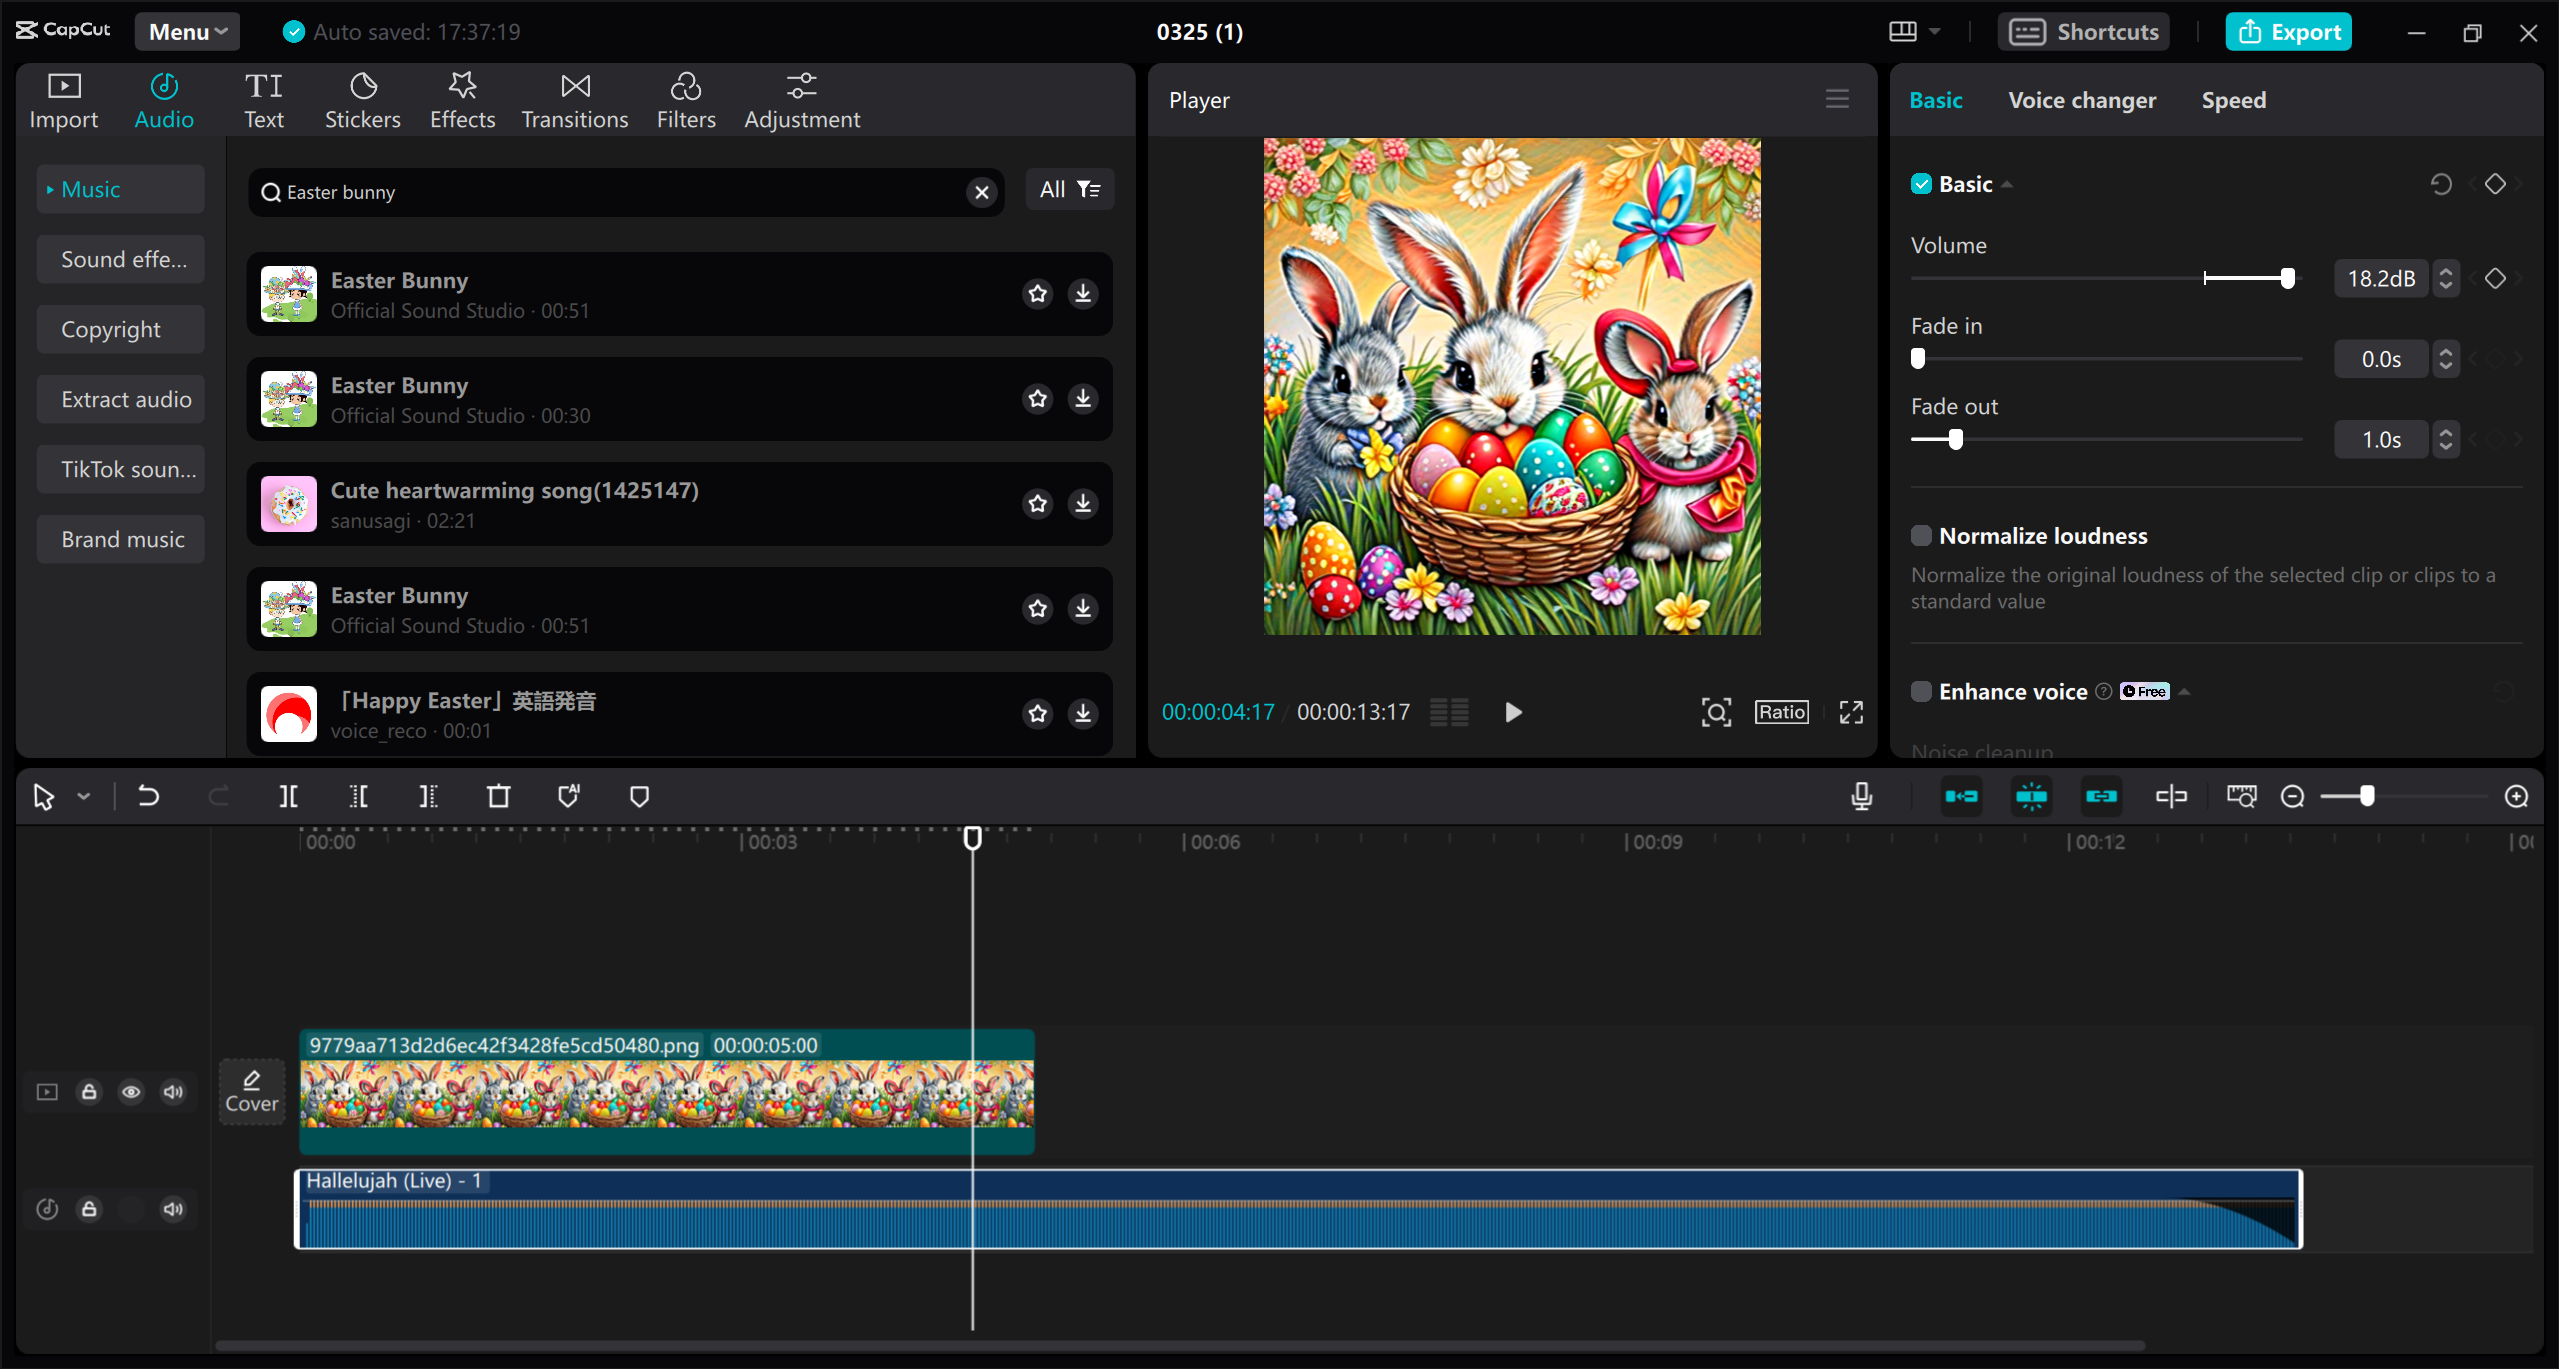Download the first Easter Bunny track
The height and width of the screenshot is (1369, 2559).
click(1082, 293)
